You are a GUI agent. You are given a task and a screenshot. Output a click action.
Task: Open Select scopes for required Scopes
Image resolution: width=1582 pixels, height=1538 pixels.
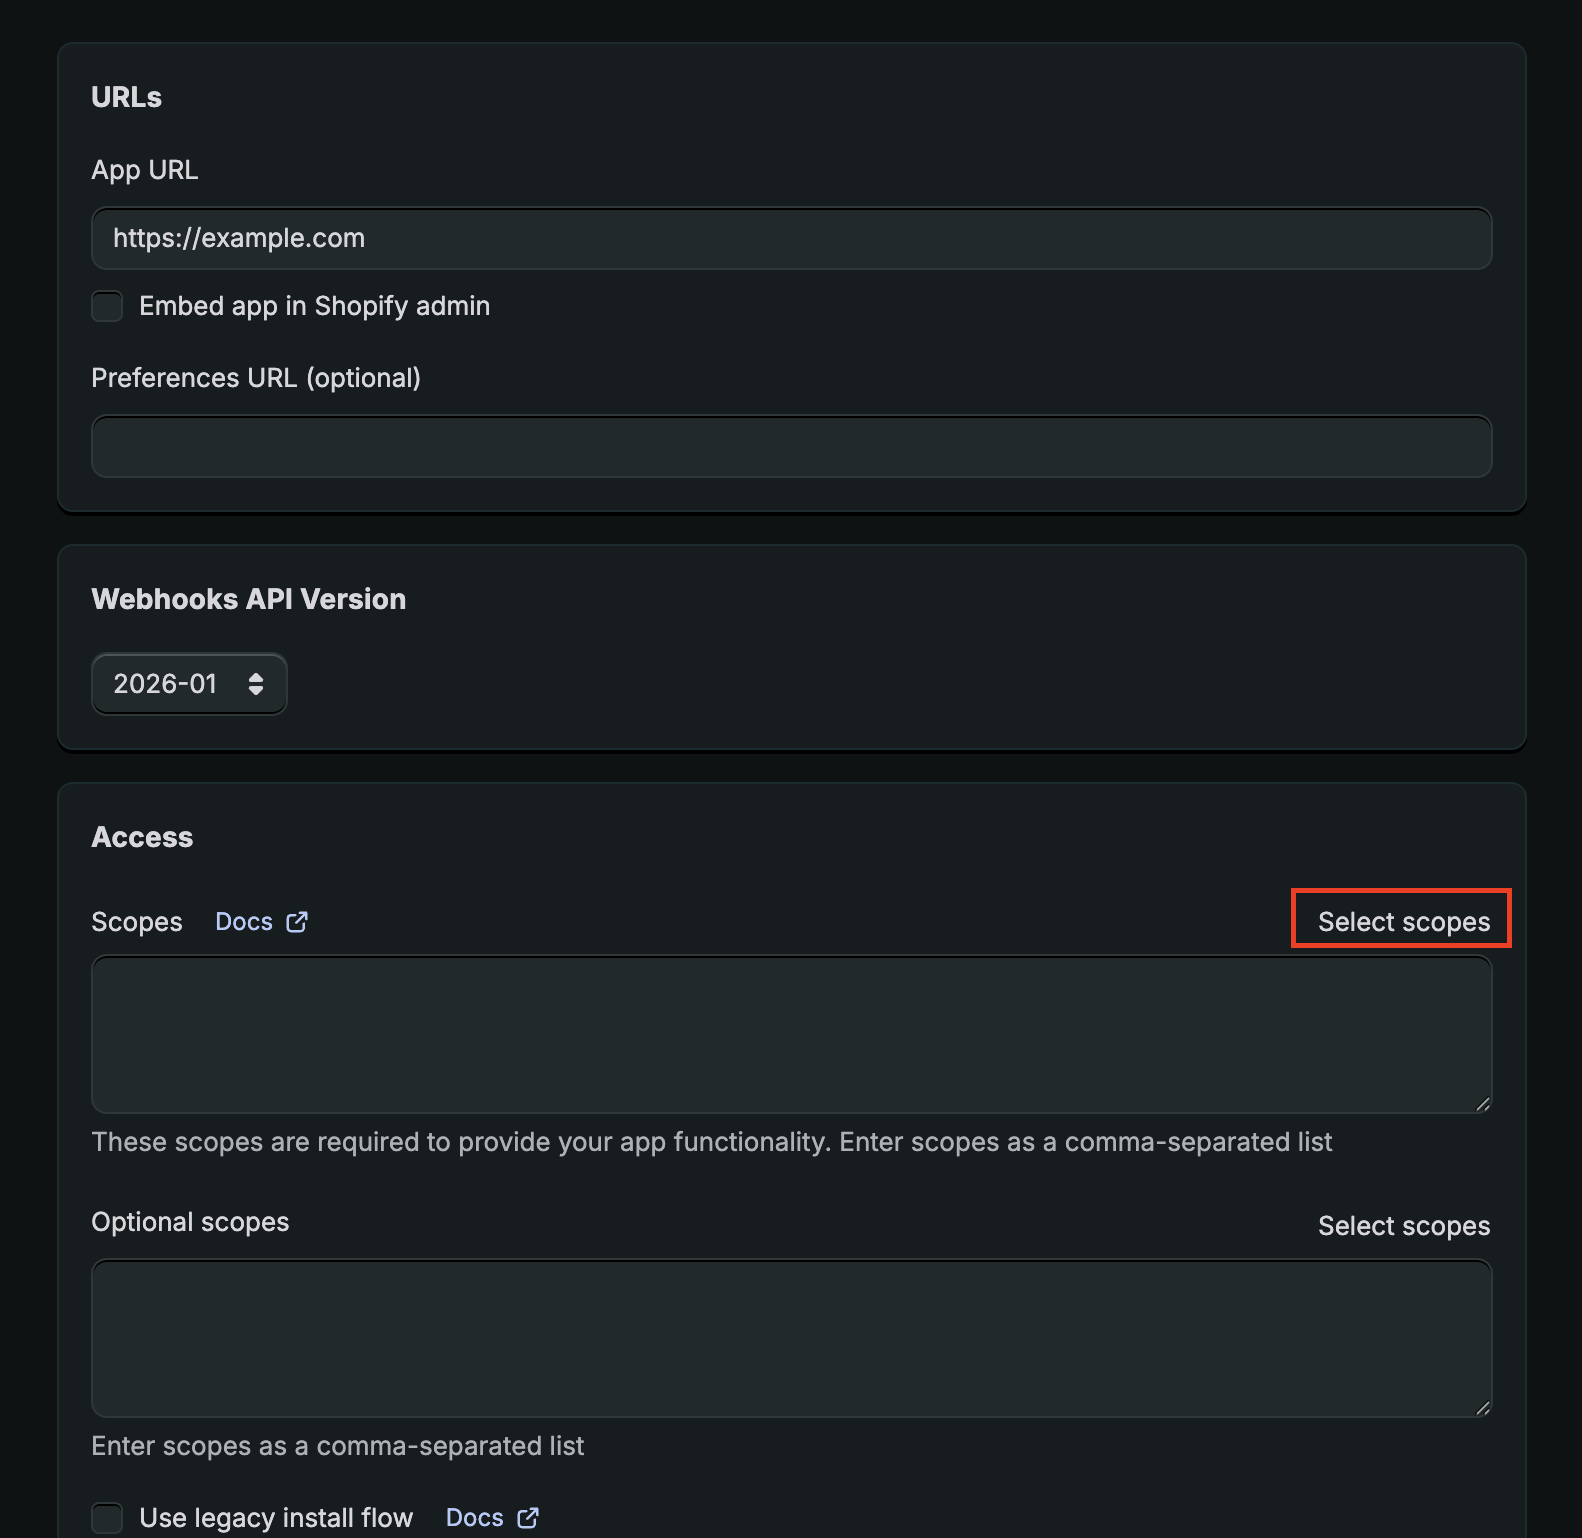point(1403,922)
